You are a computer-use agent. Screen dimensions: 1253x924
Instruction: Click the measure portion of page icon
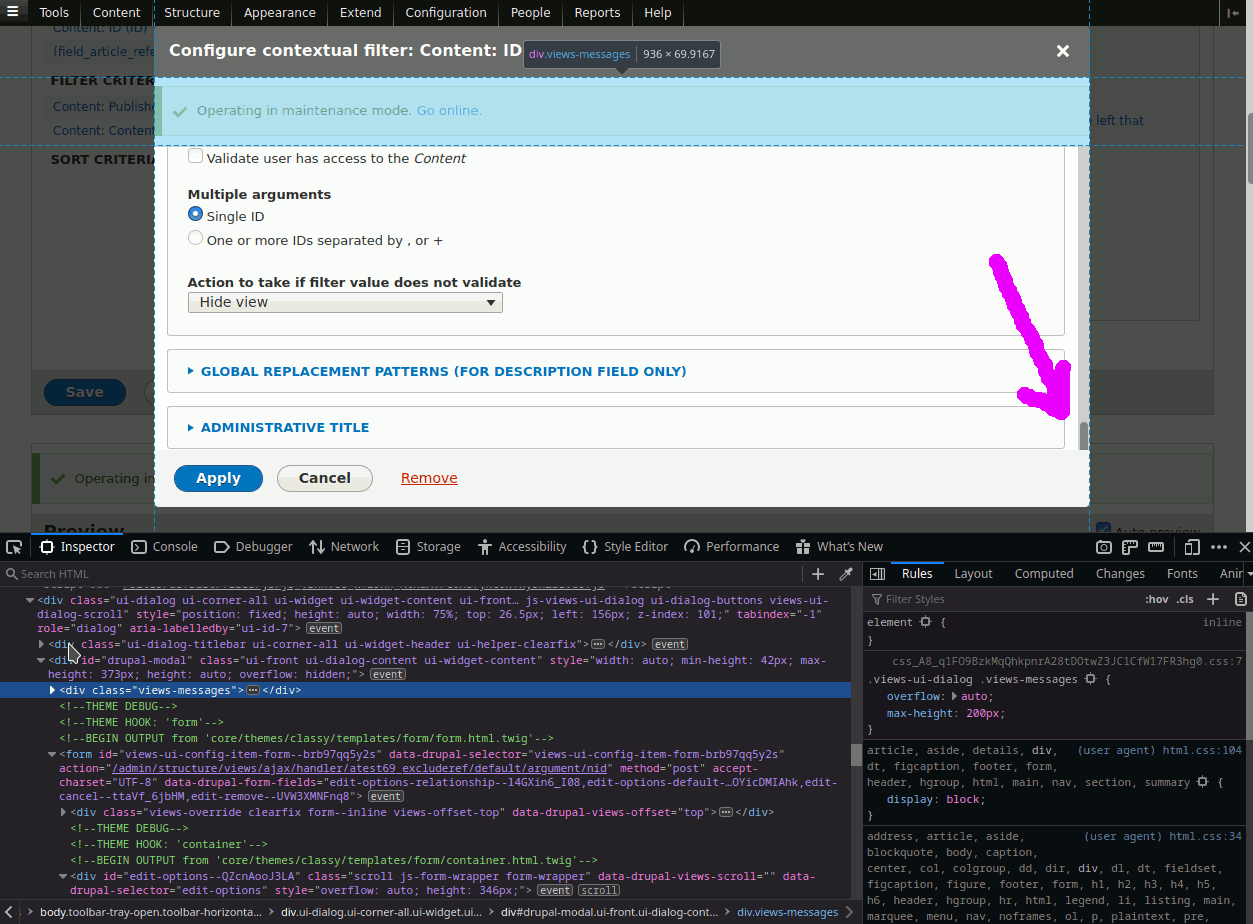pyautogui.click(x=1155, y=547)
